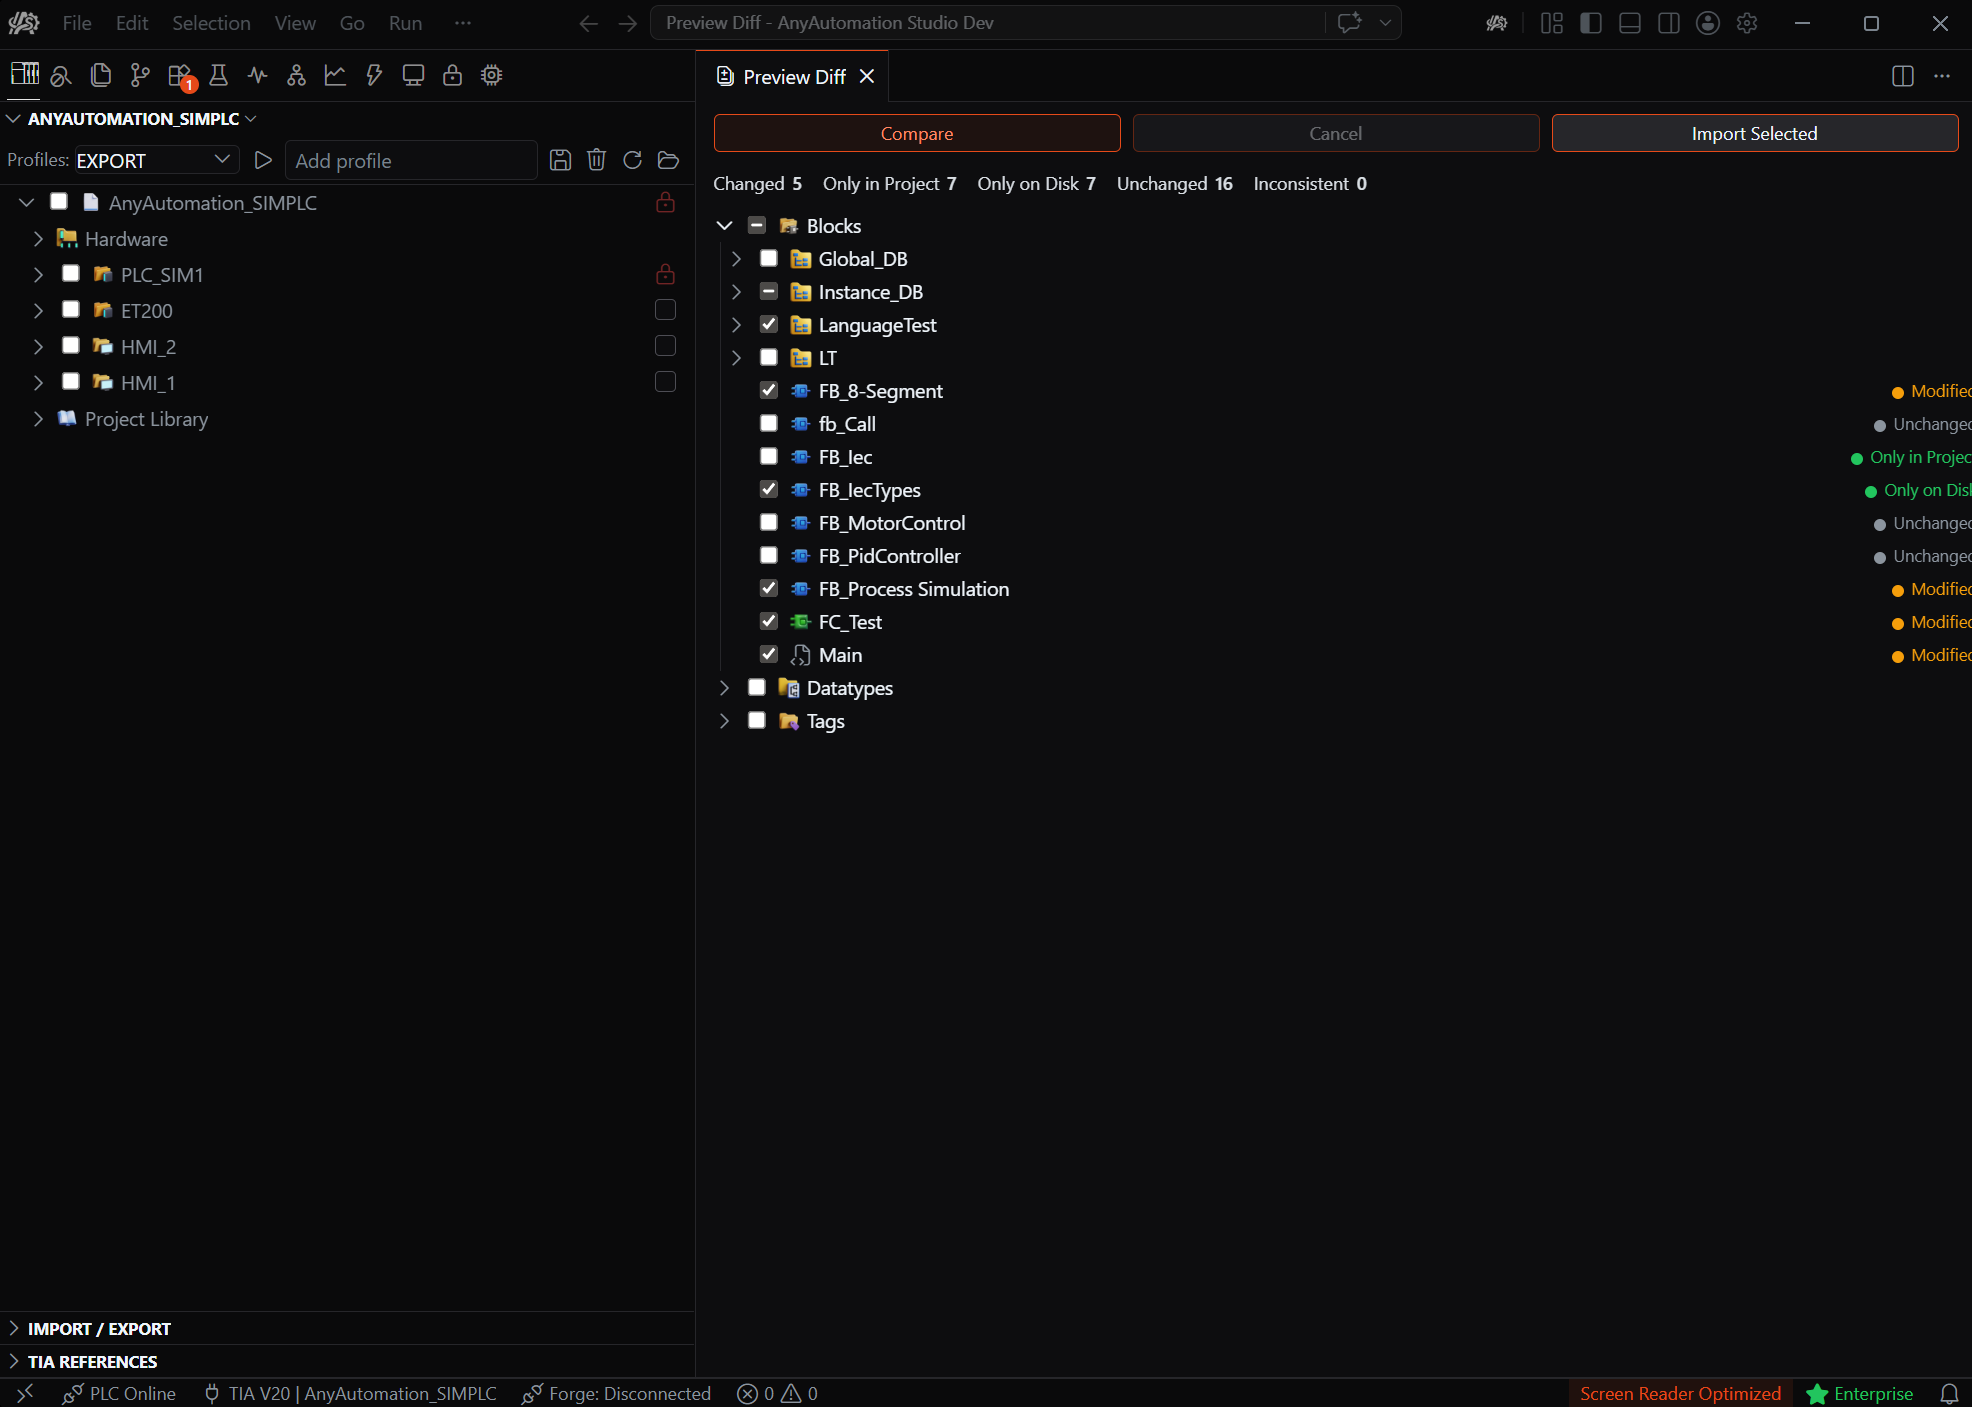Refresh the project tree
The image size is (1972, 1407).
click(632, 160)
